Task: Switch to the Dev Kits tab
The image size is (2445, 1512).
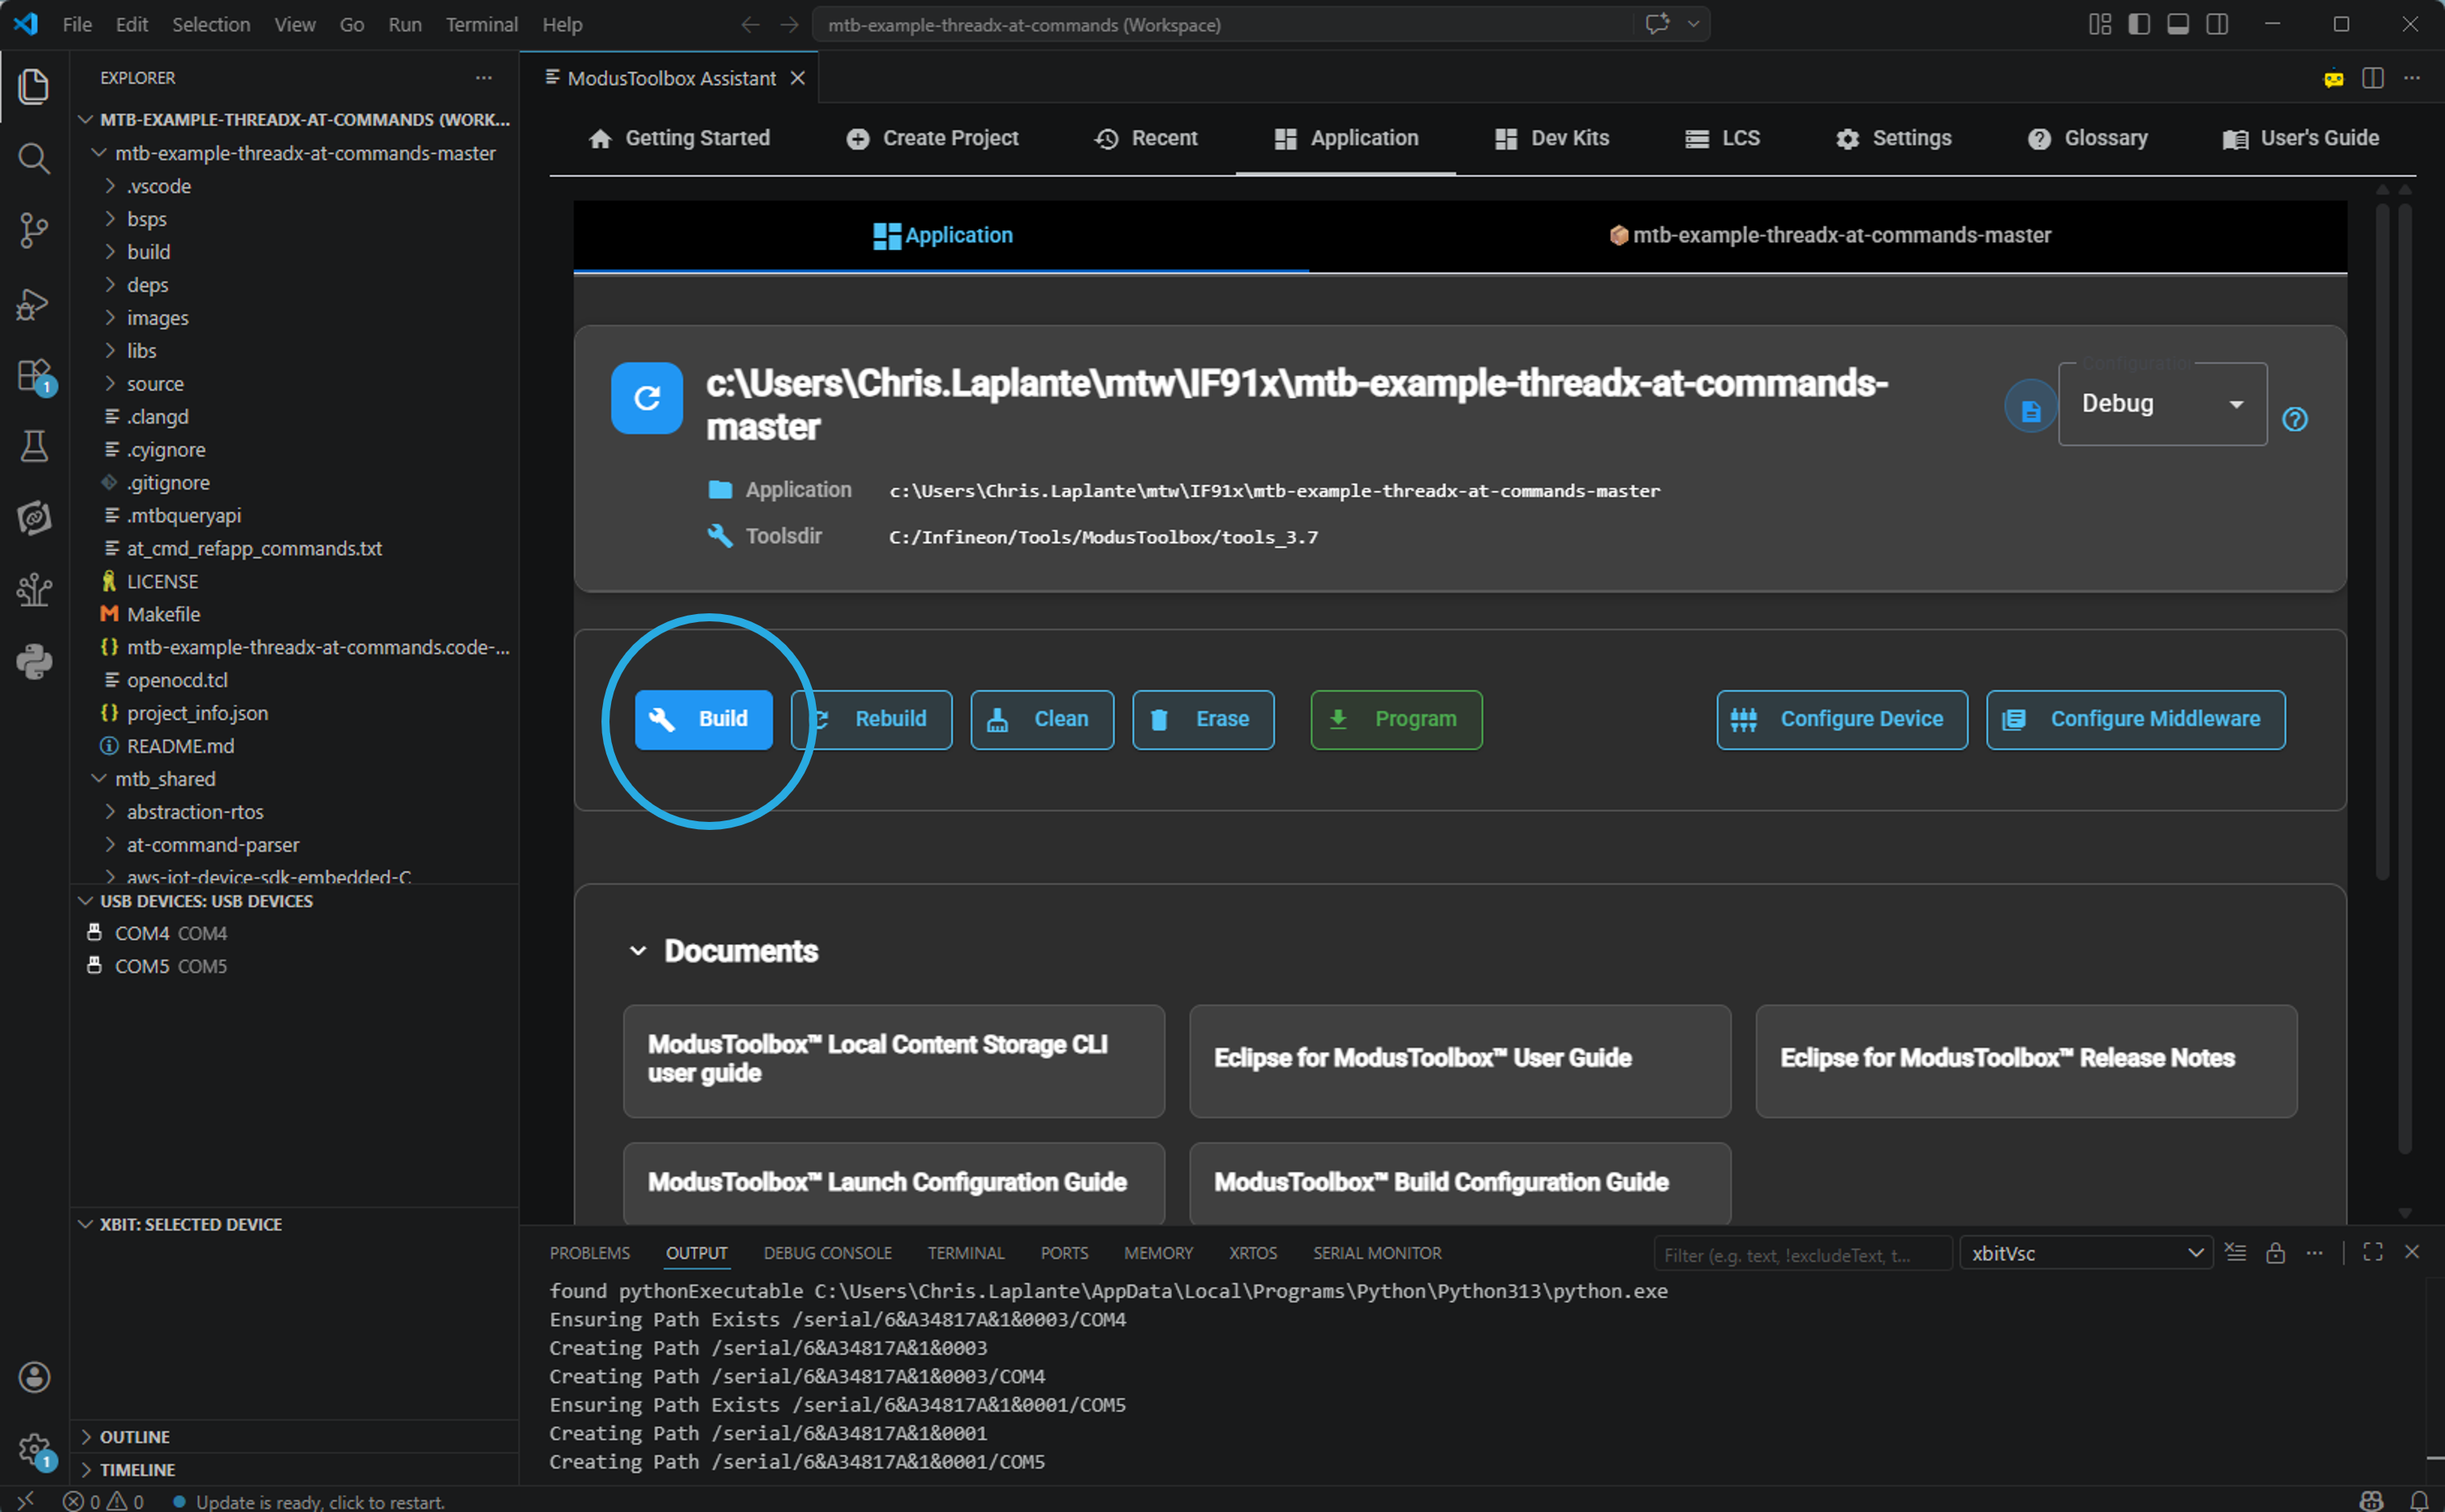Action: [x=1551, y=138]
